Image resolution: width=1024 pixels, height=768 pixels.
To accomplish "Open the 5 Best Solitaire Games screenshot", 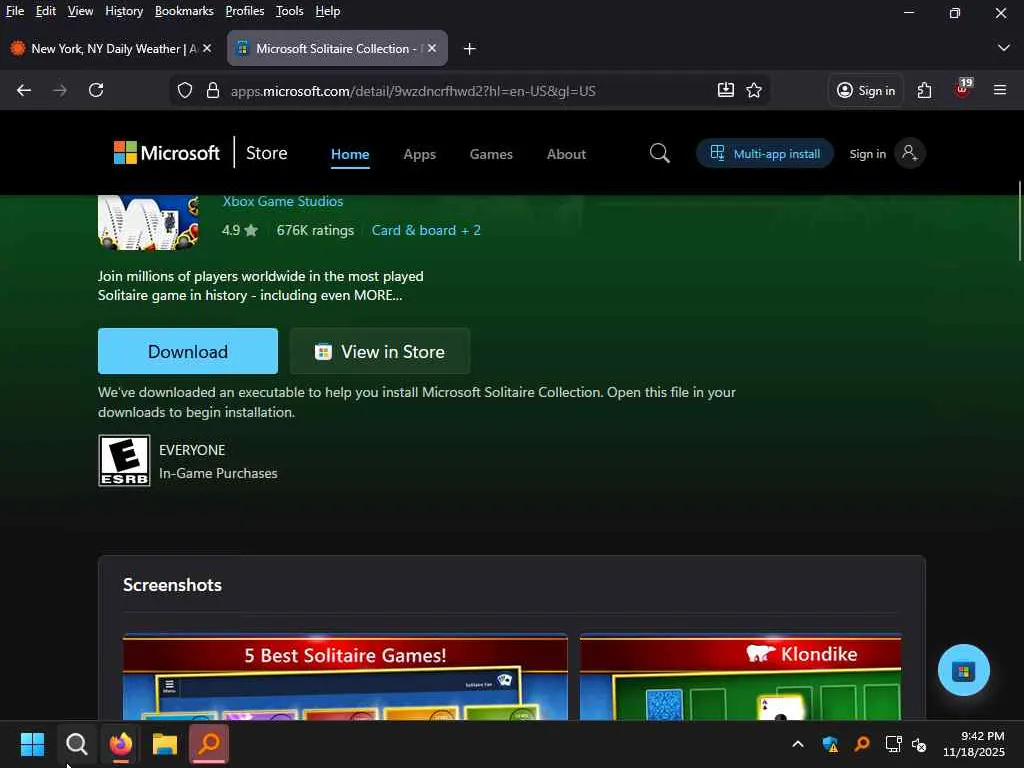I will pos(345,677).
